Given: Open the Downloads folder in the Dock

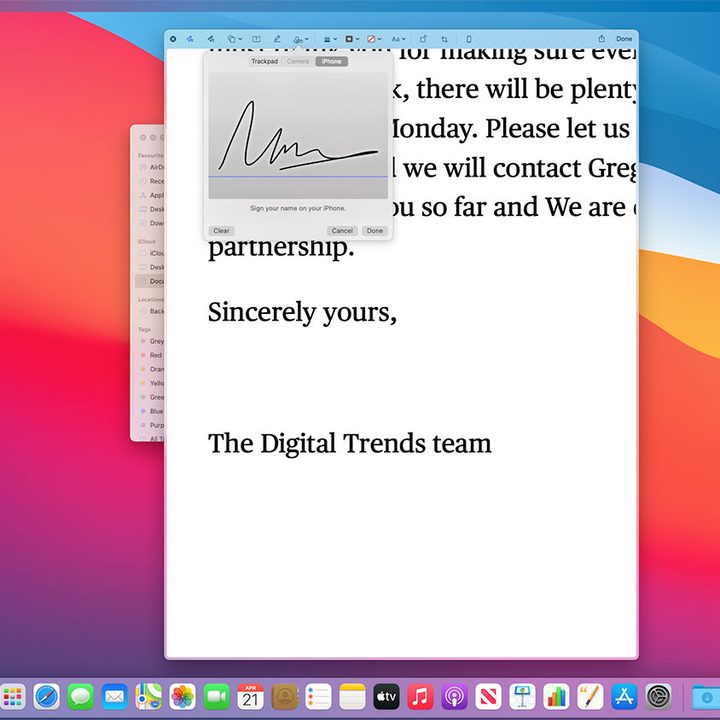Looking at the screenshot, I should pyautogui.click(x=706, y=697).
